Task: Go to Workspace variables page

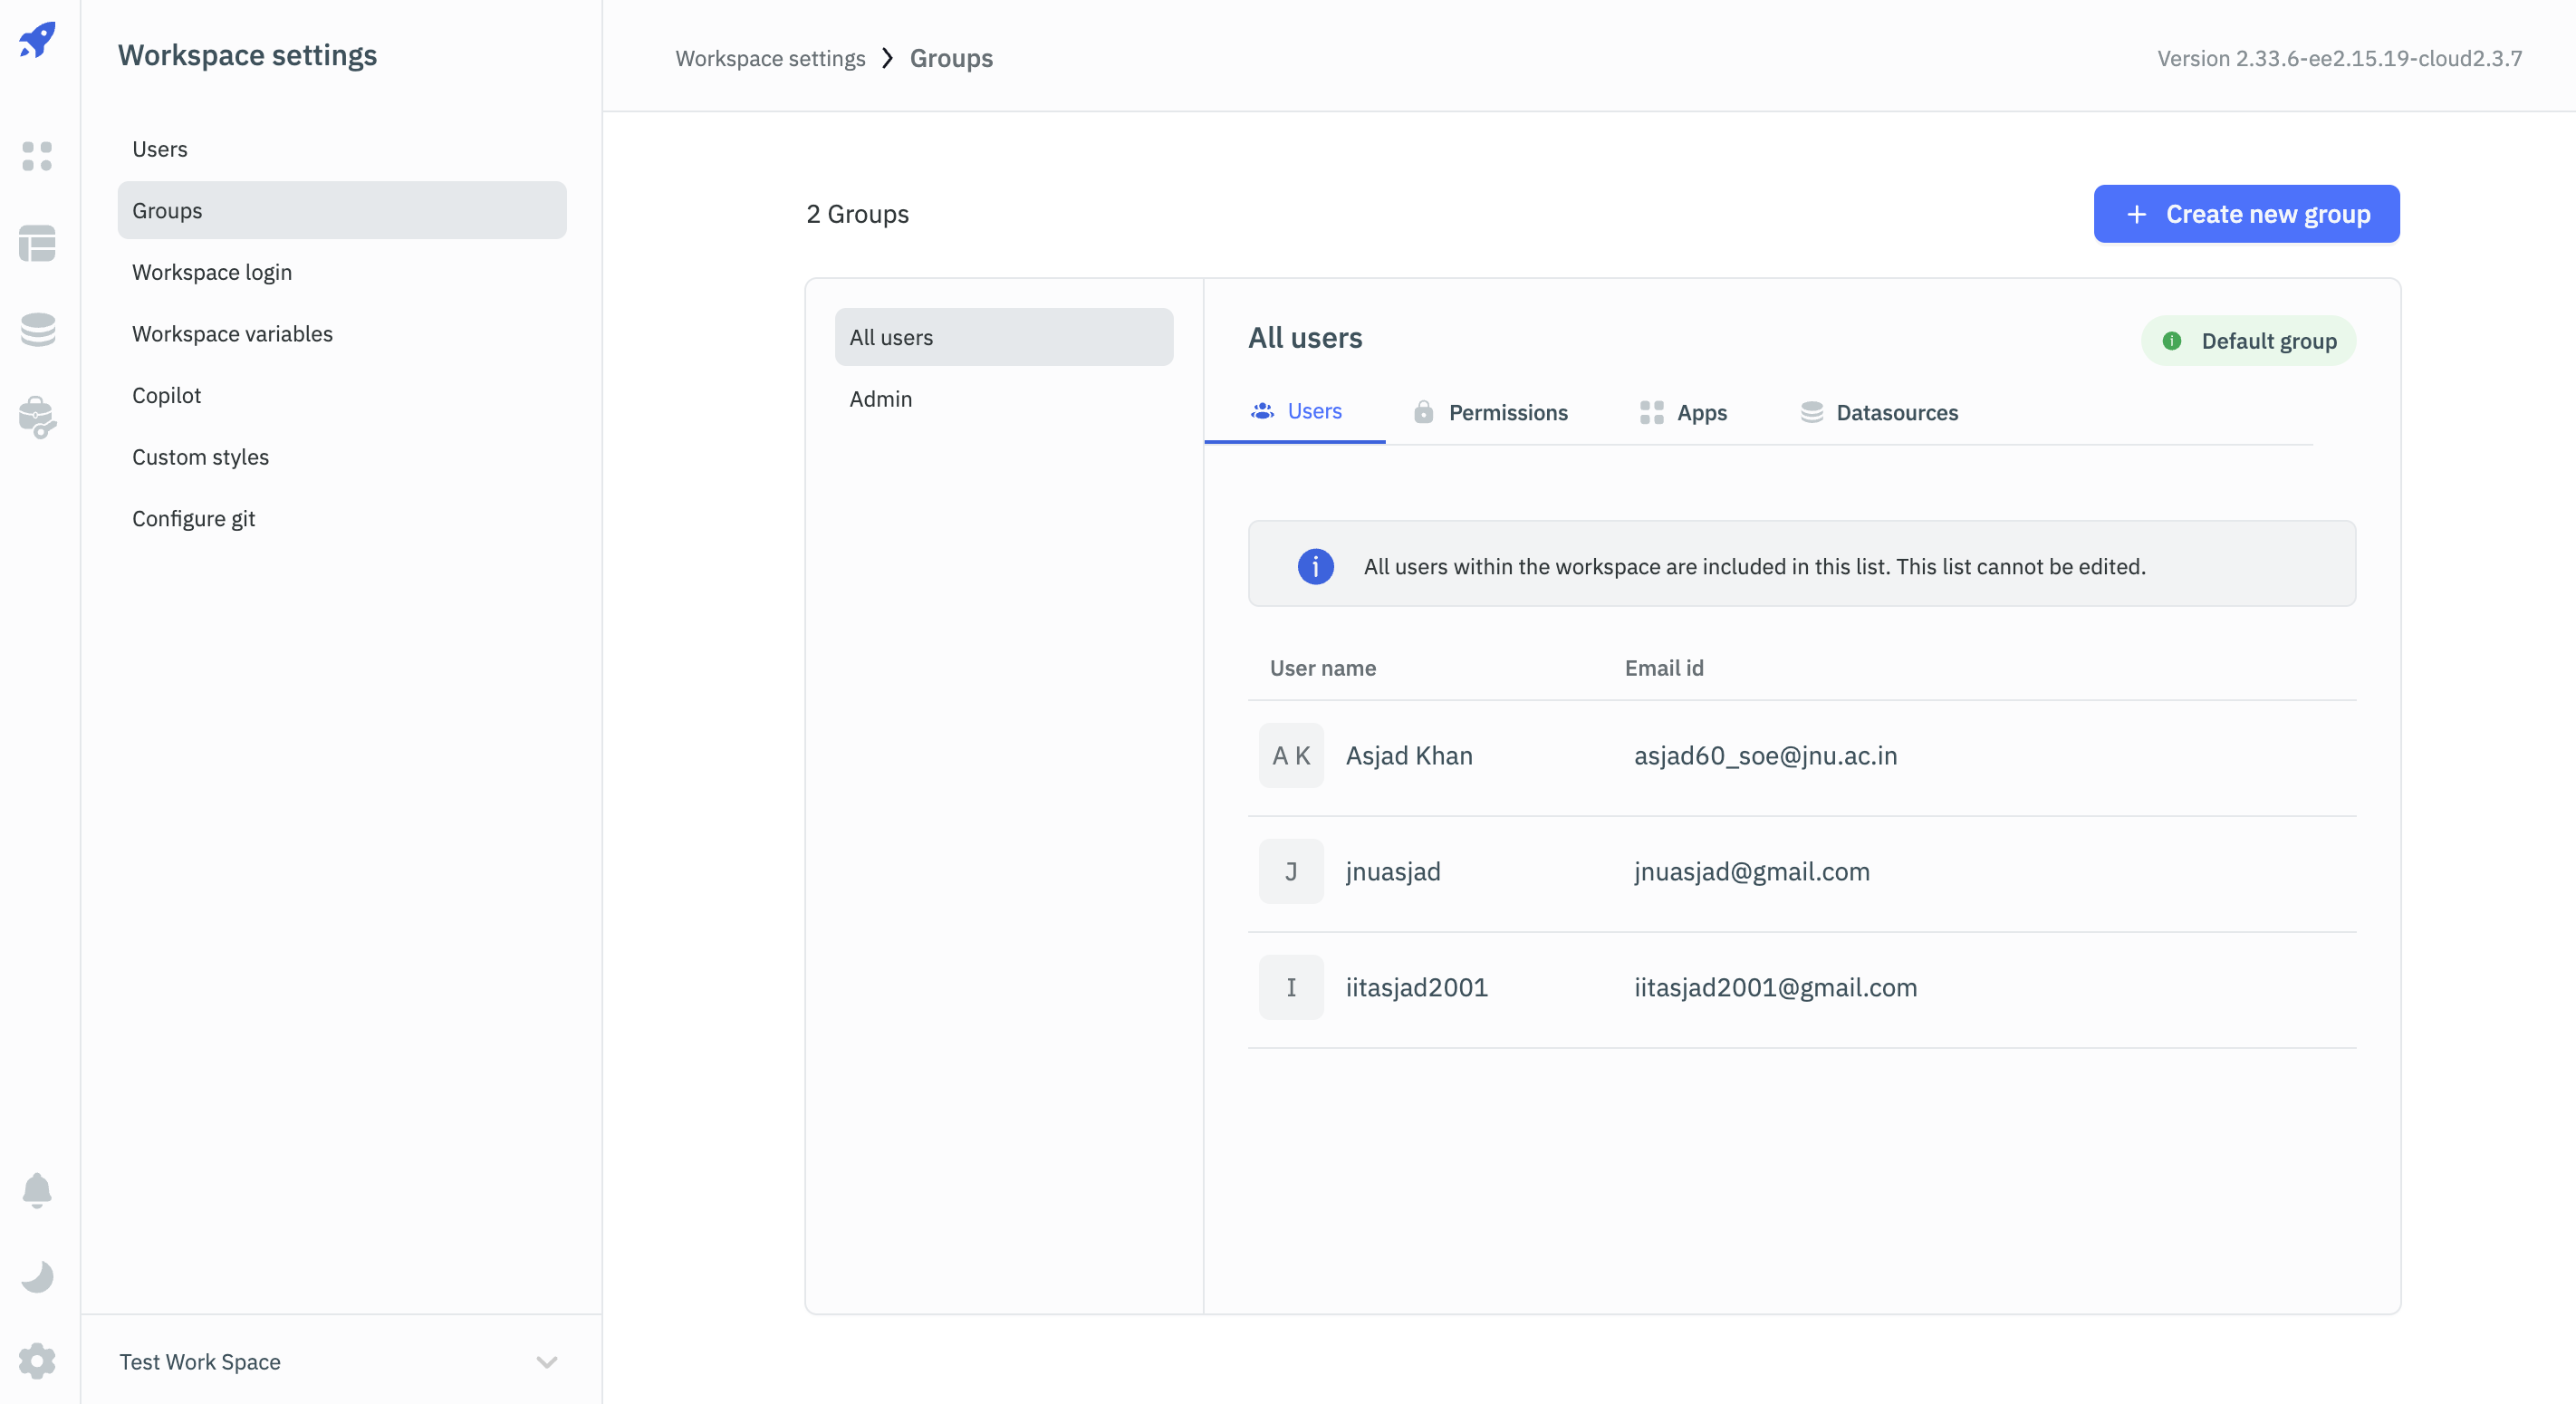Action: coord(232,334)
